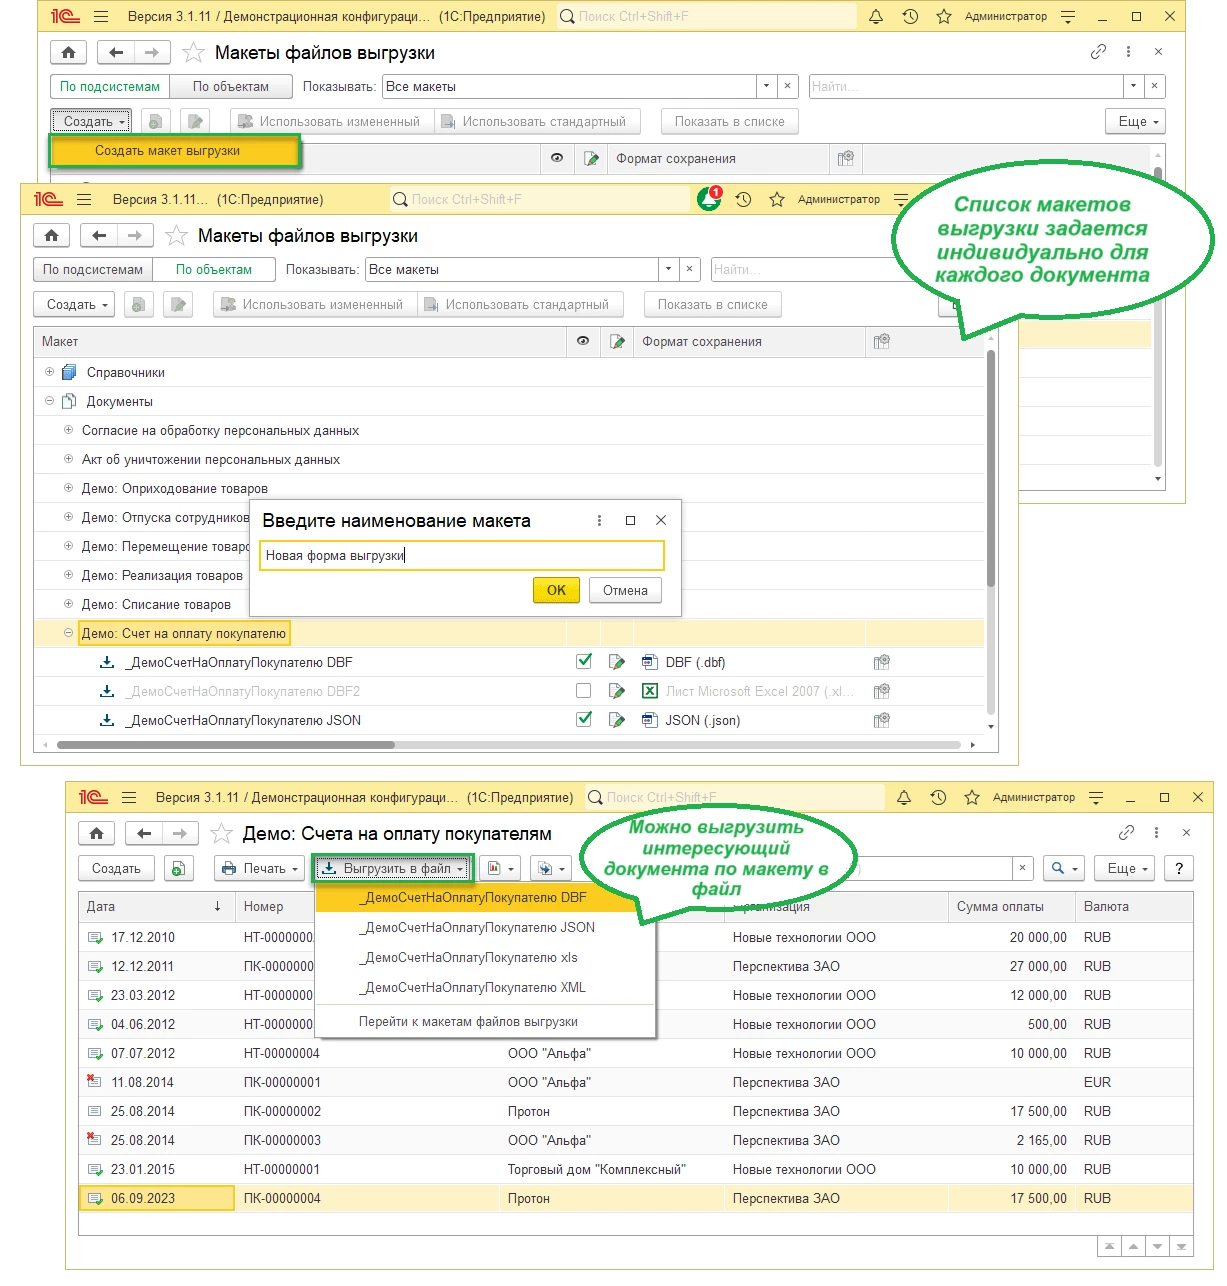Select Перейти к макетам файлов выгрузки
The height and width of the screenshot is (1286, 1227).
485,1022
